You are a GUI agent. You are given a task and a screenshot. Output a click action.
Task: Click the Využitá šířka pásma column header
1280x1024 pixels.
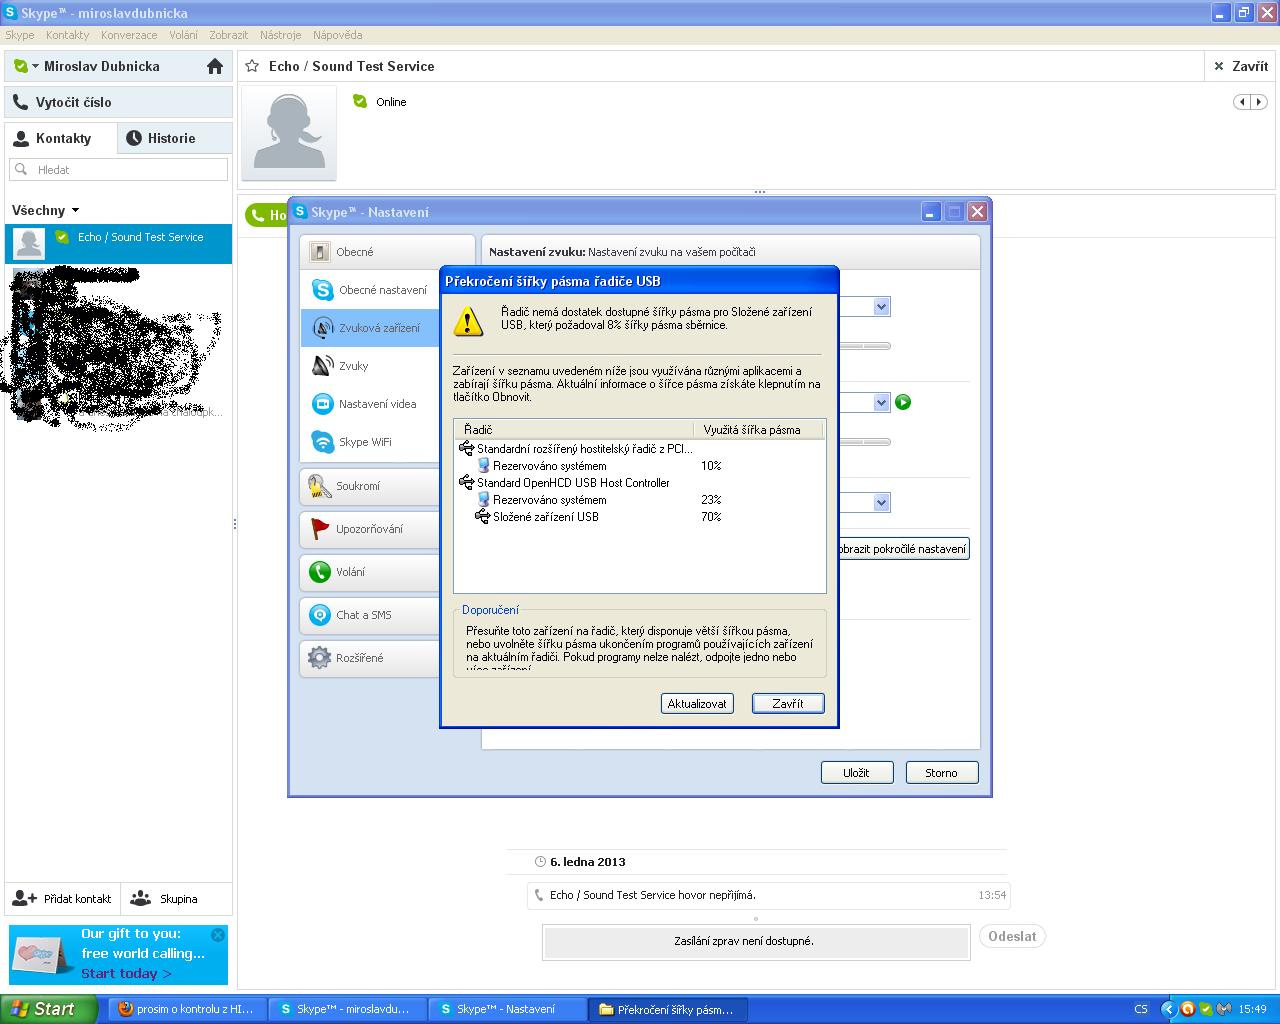[x=758, y=430]
